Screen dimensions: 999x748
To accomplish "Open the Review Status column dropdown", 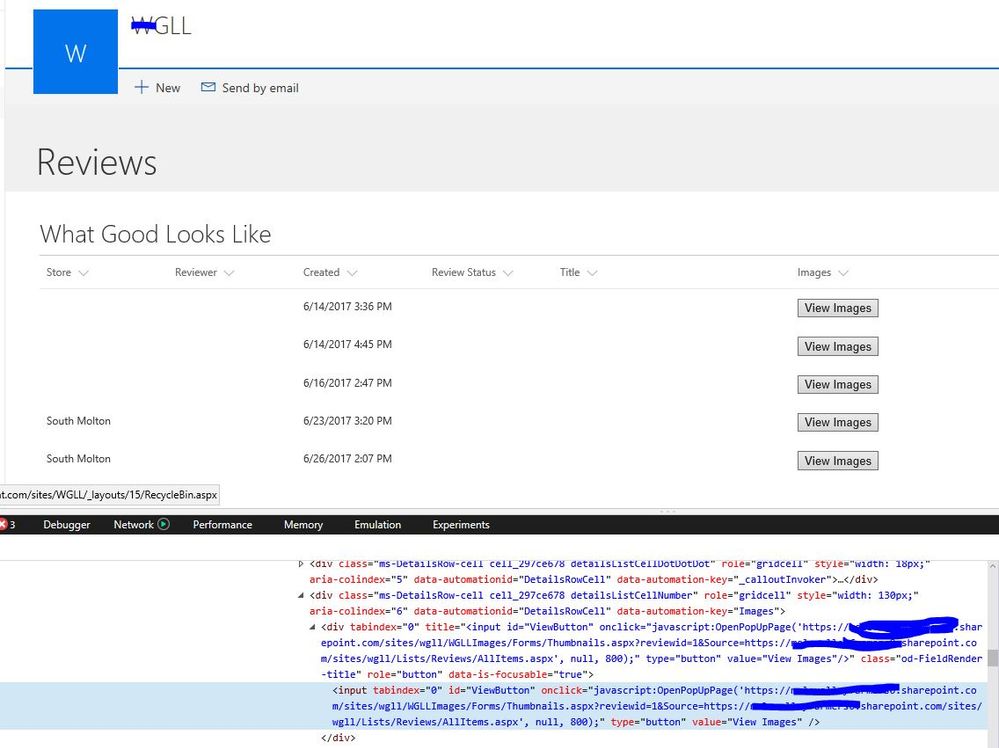I will 508,273.
